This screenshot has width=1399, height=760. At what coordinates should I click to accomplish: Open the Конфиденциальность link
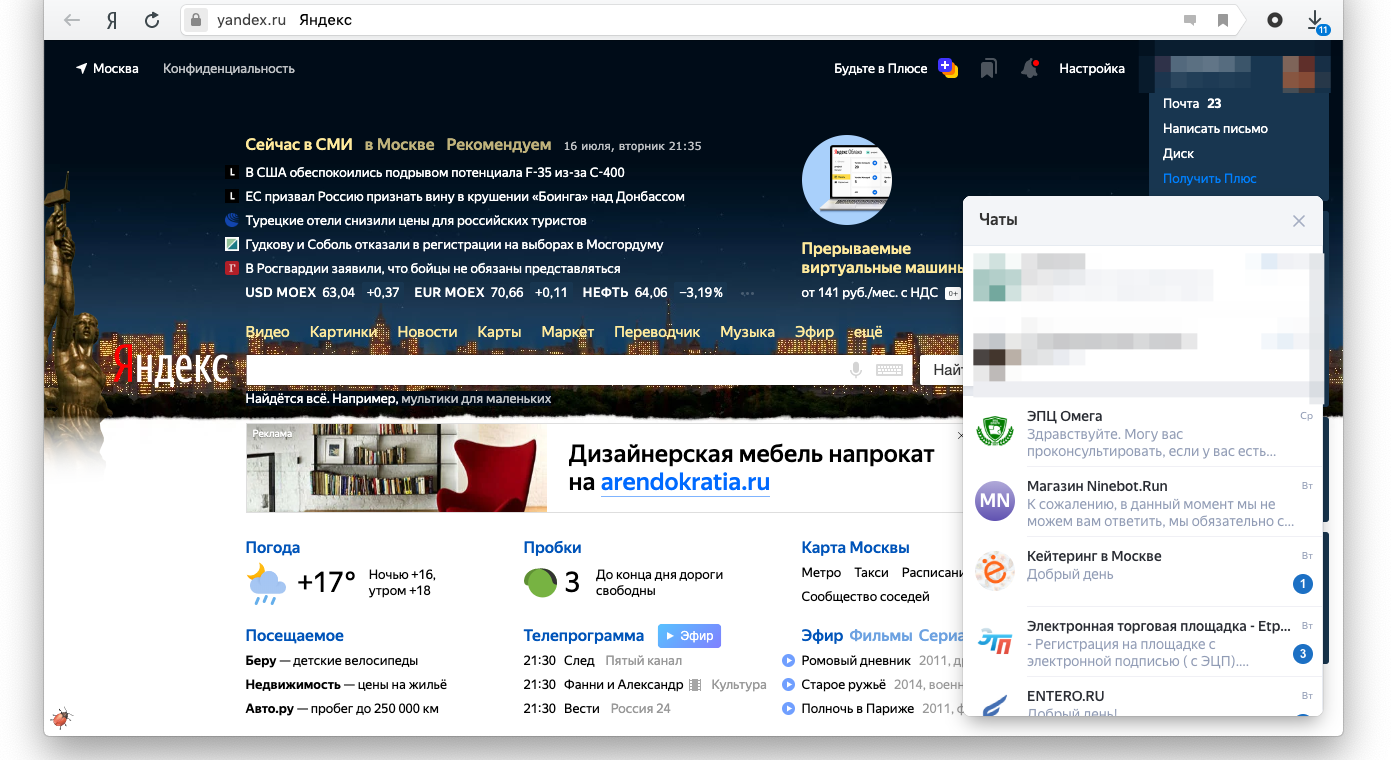pyautogui.click(x=229, y=69)
